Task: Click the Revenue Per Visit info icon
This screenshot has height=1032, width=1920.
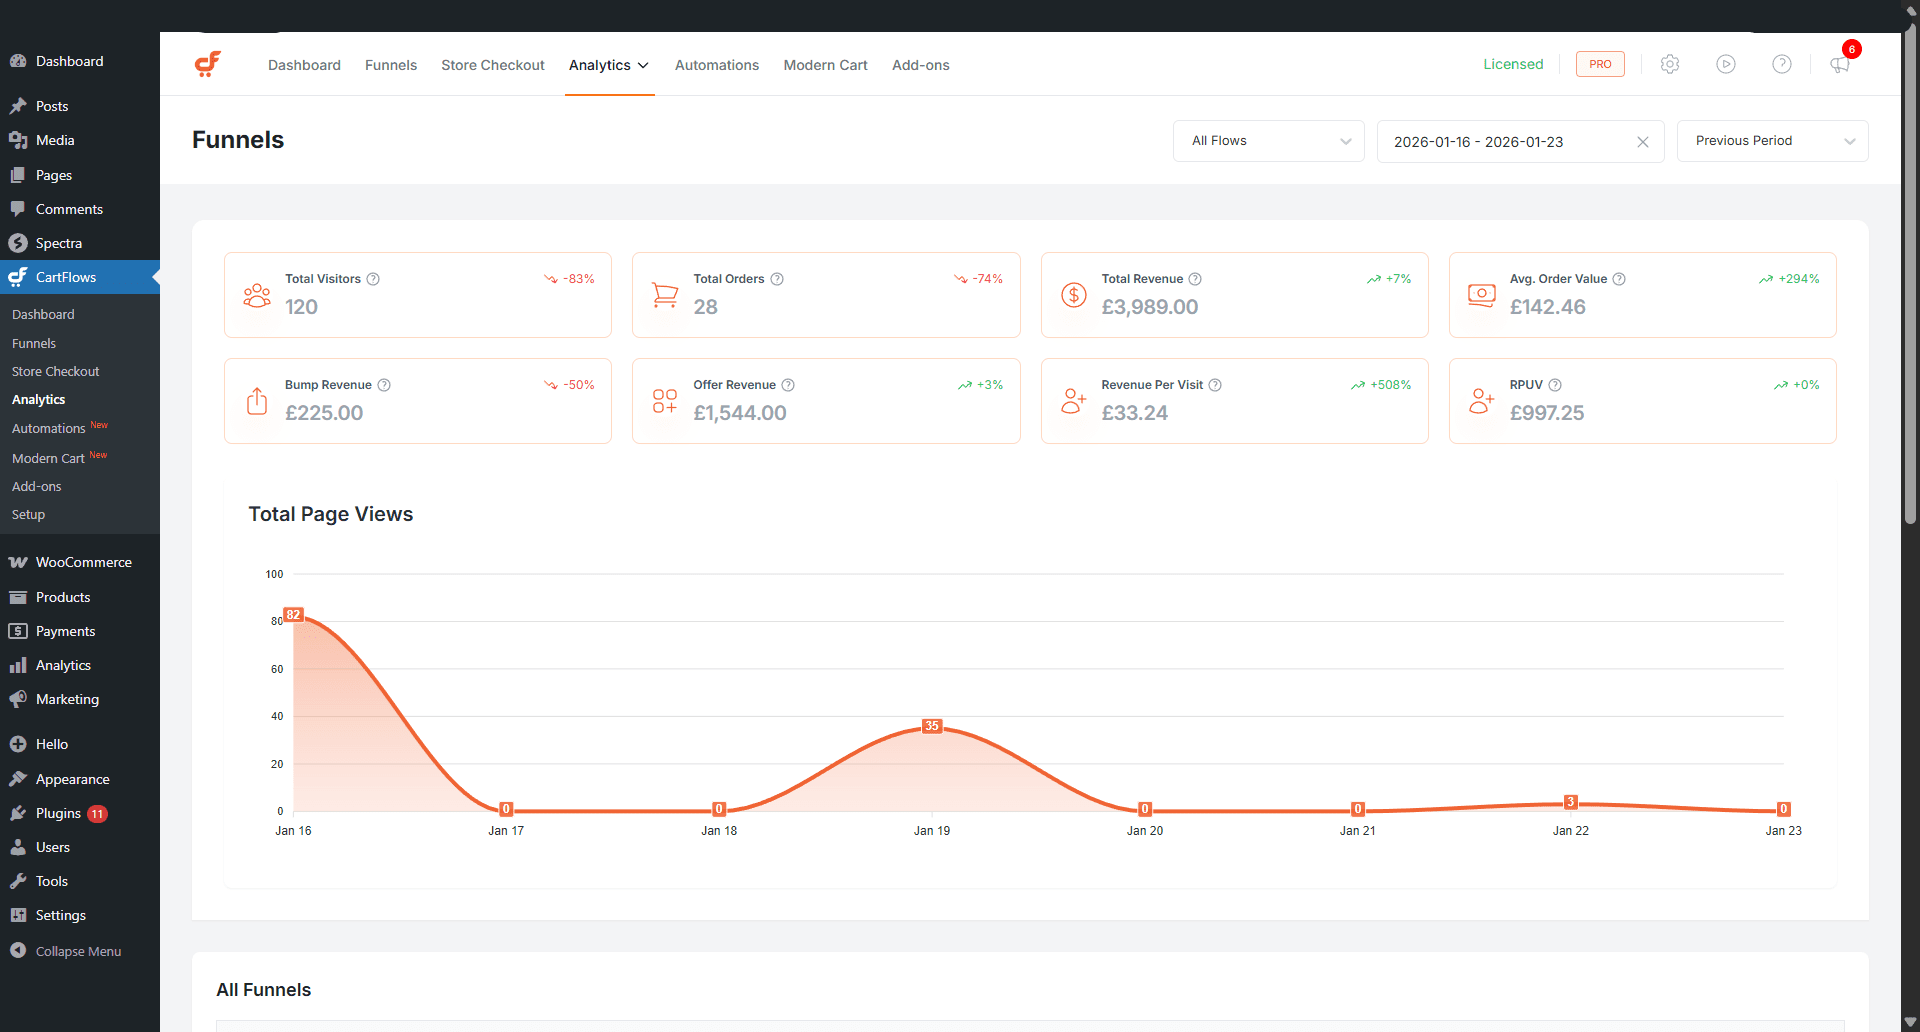Action: [x=1215, y=385]
